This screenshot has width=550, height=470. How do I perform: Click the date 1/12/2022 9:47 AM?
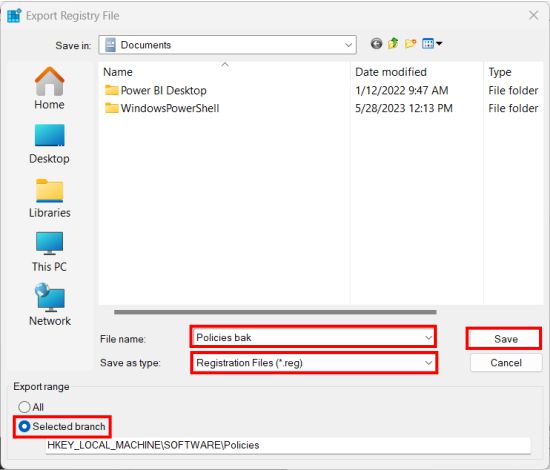pyautogui.click(x=402, y=90)
